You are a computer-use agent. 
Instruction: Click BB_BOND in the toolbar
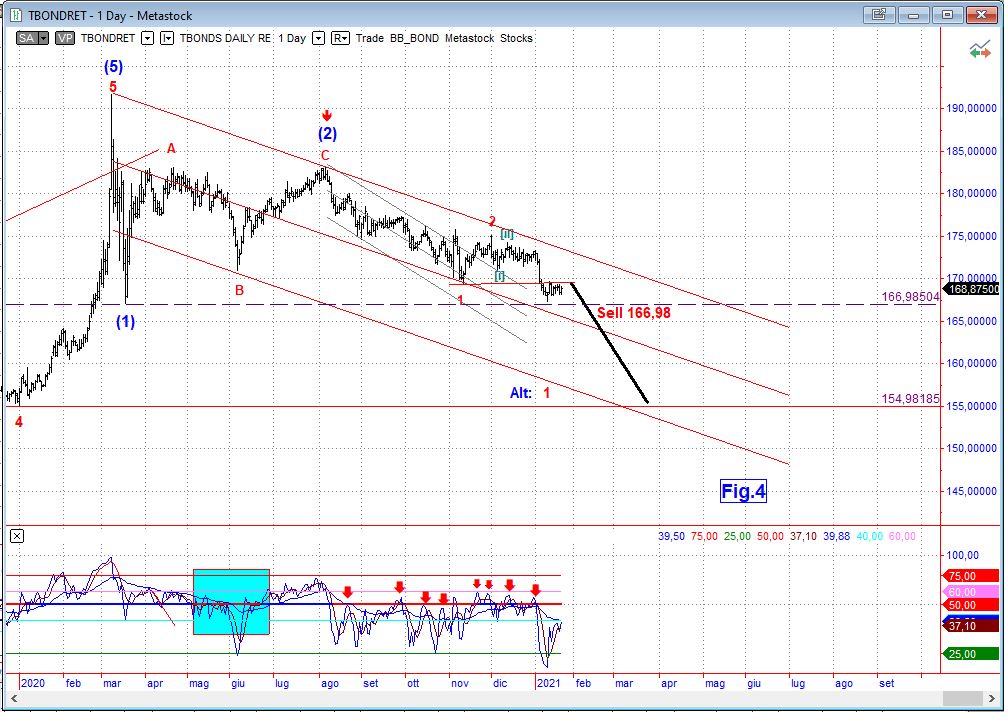[x=414, y=38]
